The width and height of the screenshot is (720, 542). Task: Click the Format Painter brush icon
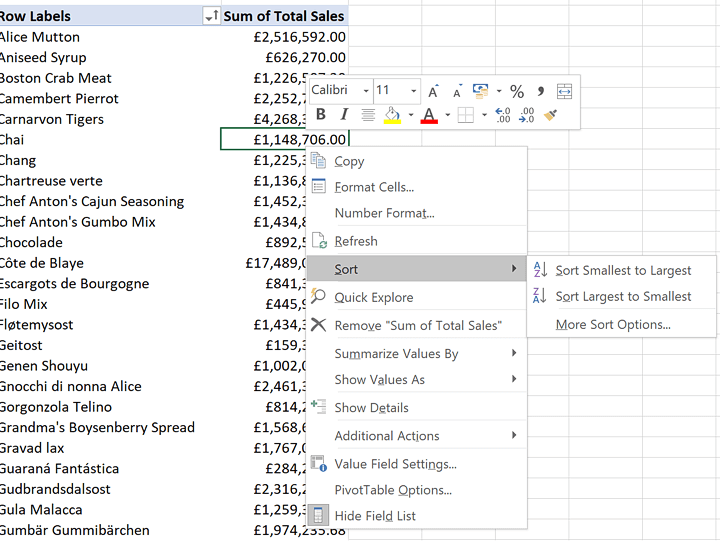coord(550,115)
